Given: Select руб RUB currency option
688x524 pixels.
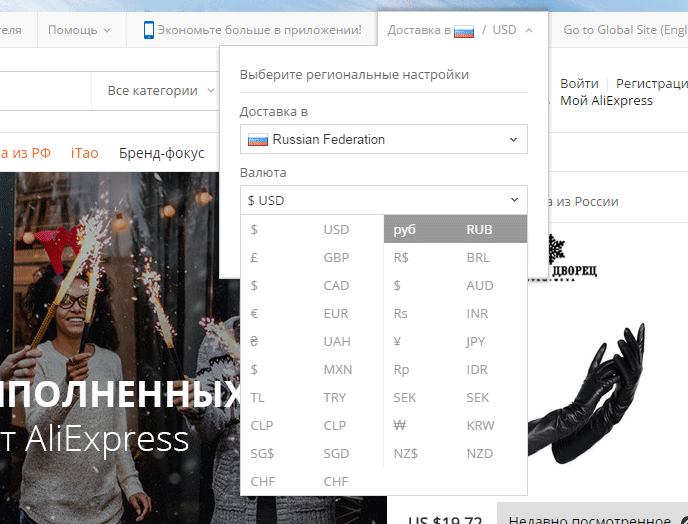Looking at the screenshot, I should pos(455,229).
